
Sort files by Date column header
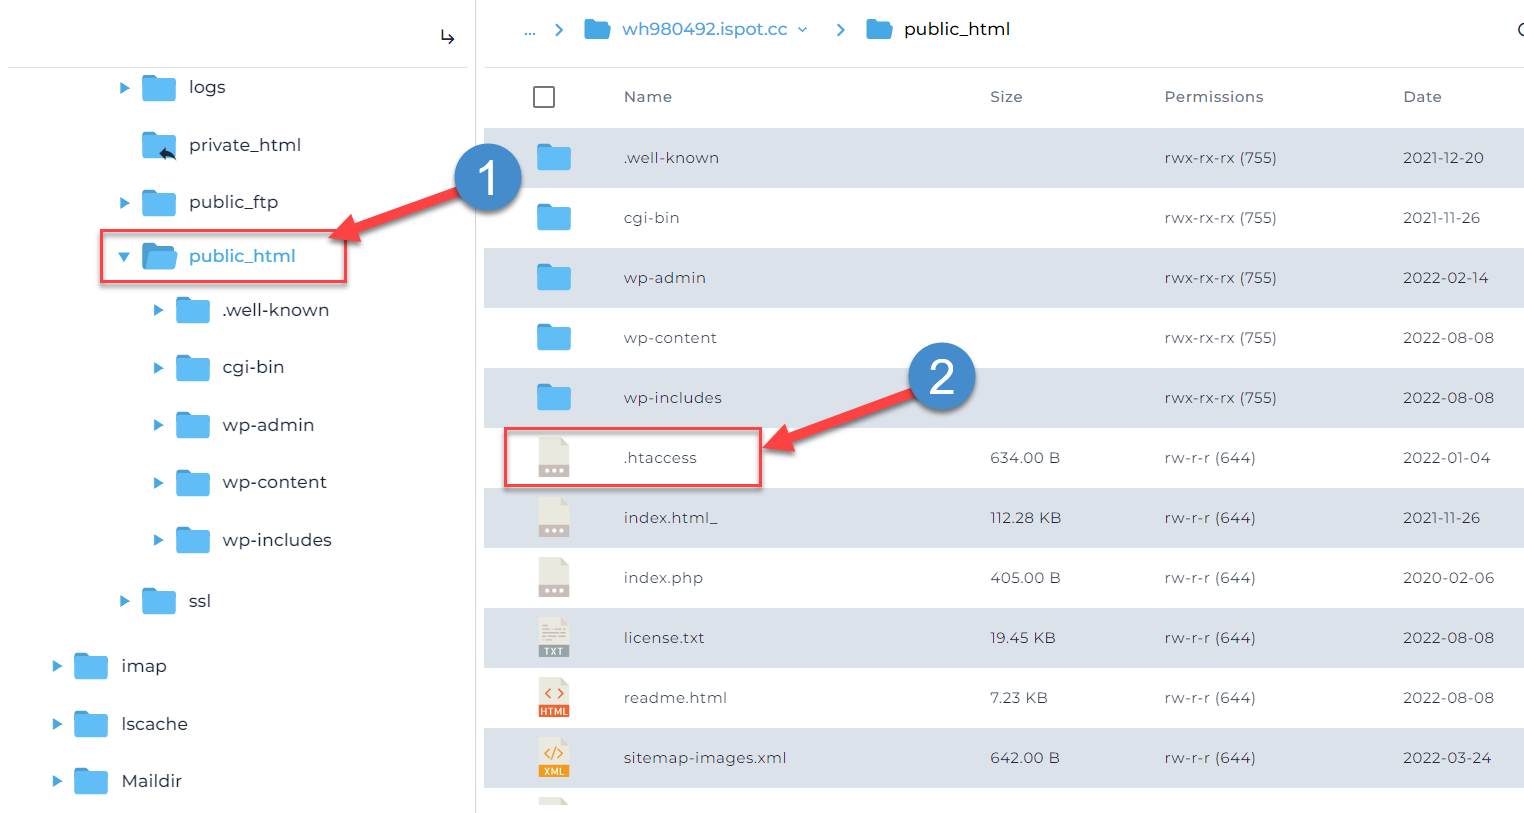point(1421,97)
